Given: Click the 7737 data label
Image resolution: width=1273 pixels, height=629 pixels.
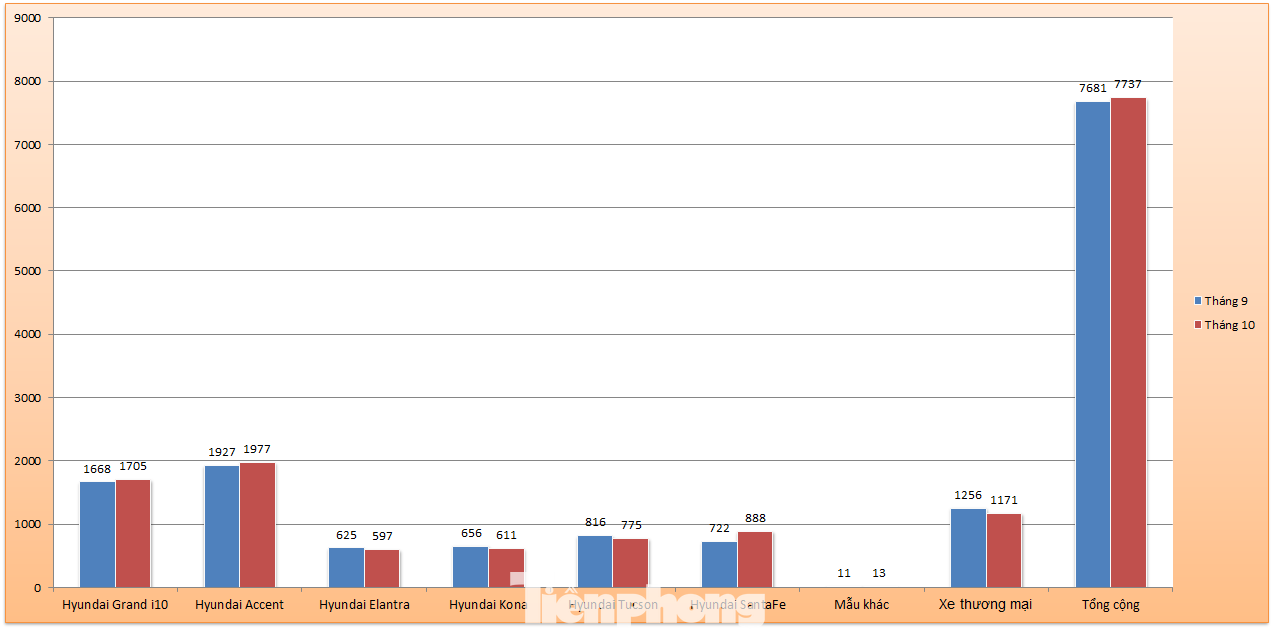Looking at the screenshot, I should [x=1128, y=84].
